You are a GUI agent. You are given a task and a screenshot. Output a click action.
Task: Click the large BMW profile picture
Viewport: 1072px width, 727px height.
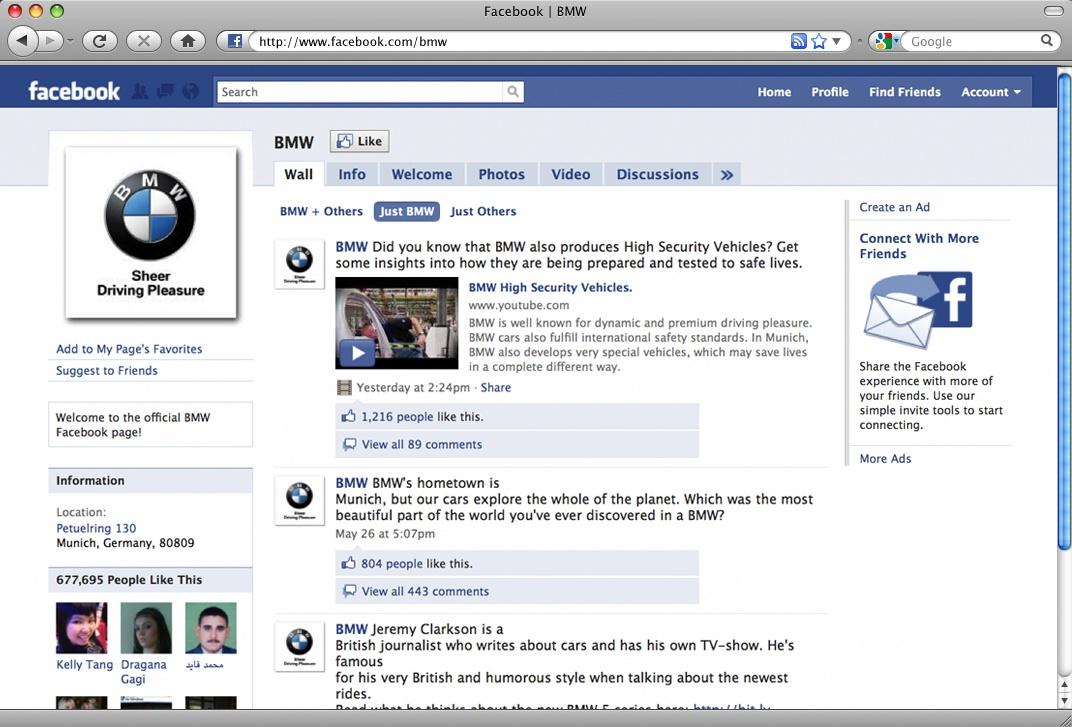(x=150, y=233)
